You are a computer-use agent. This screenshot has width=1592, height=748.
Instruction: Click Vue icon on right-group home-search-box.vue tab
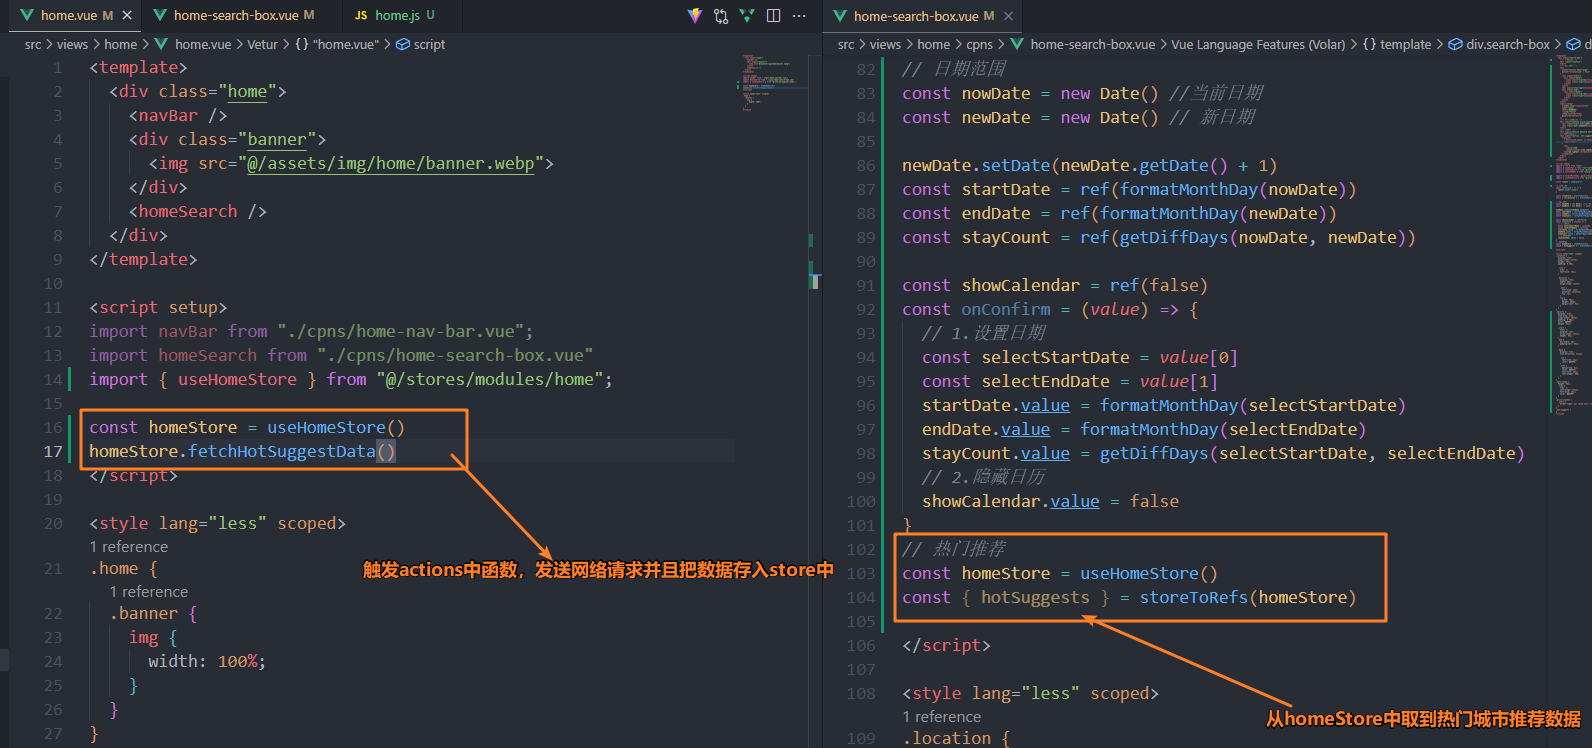click(840, 16)
